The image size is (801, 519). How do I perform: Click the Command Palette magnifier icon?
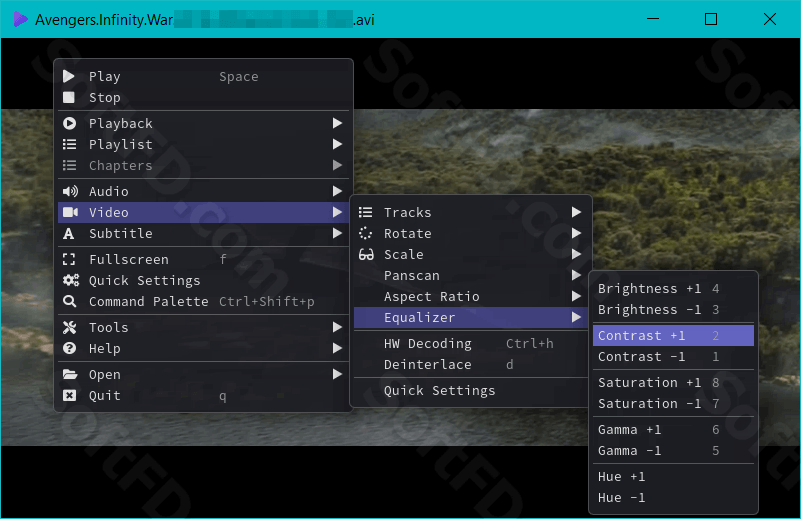(69, 301)
